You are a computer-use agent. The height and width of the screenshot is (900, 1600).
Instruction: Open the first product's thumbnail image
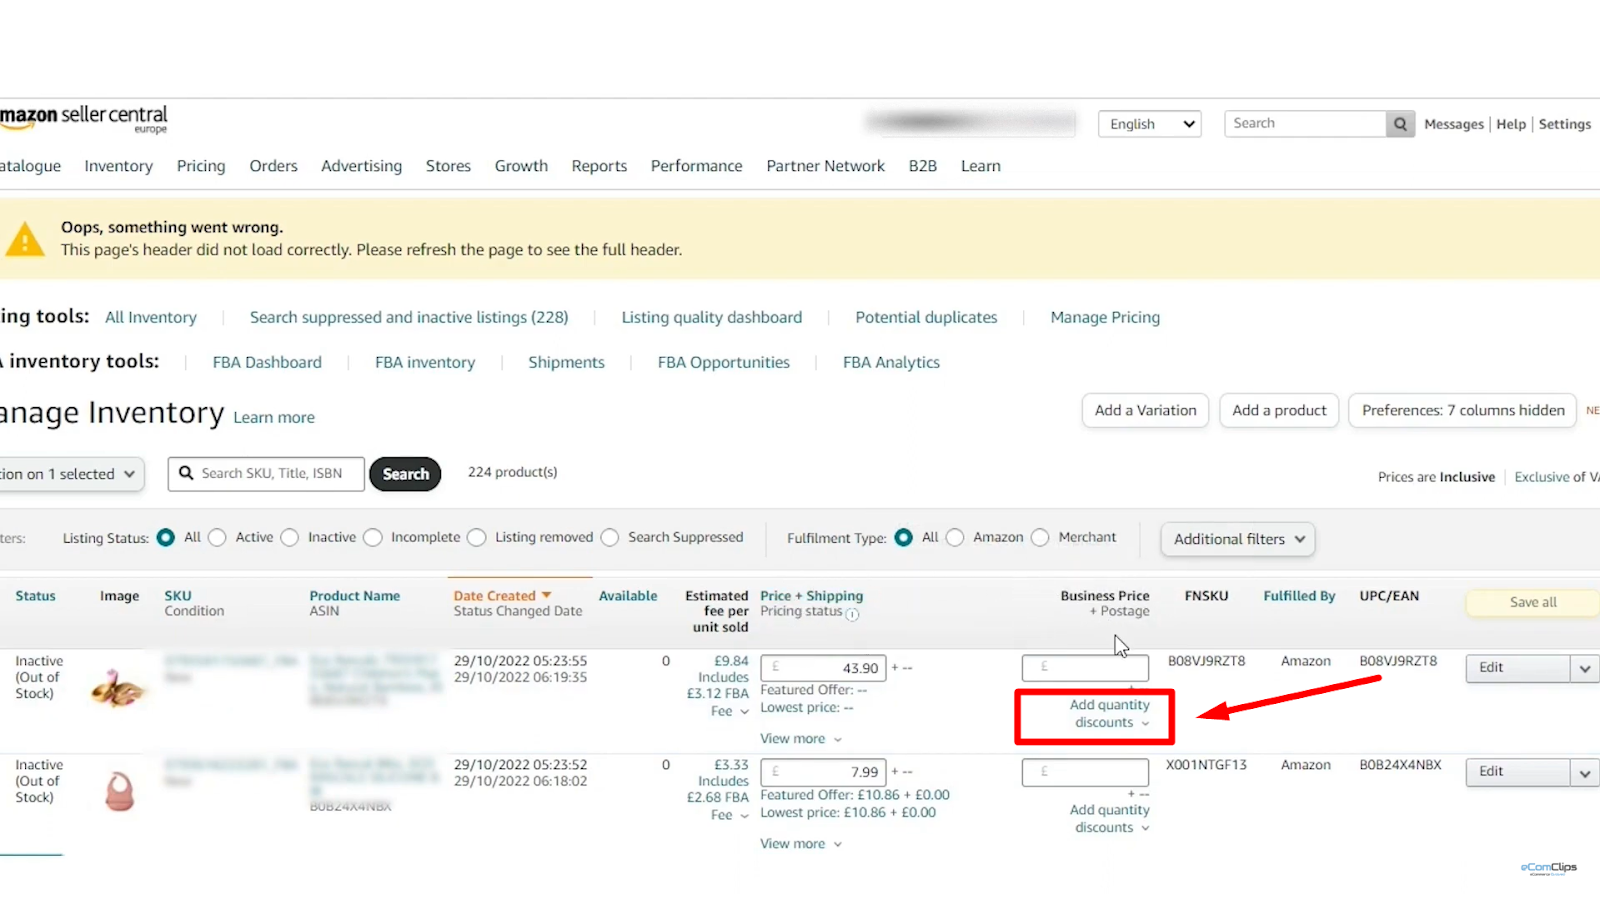(118, 687)
